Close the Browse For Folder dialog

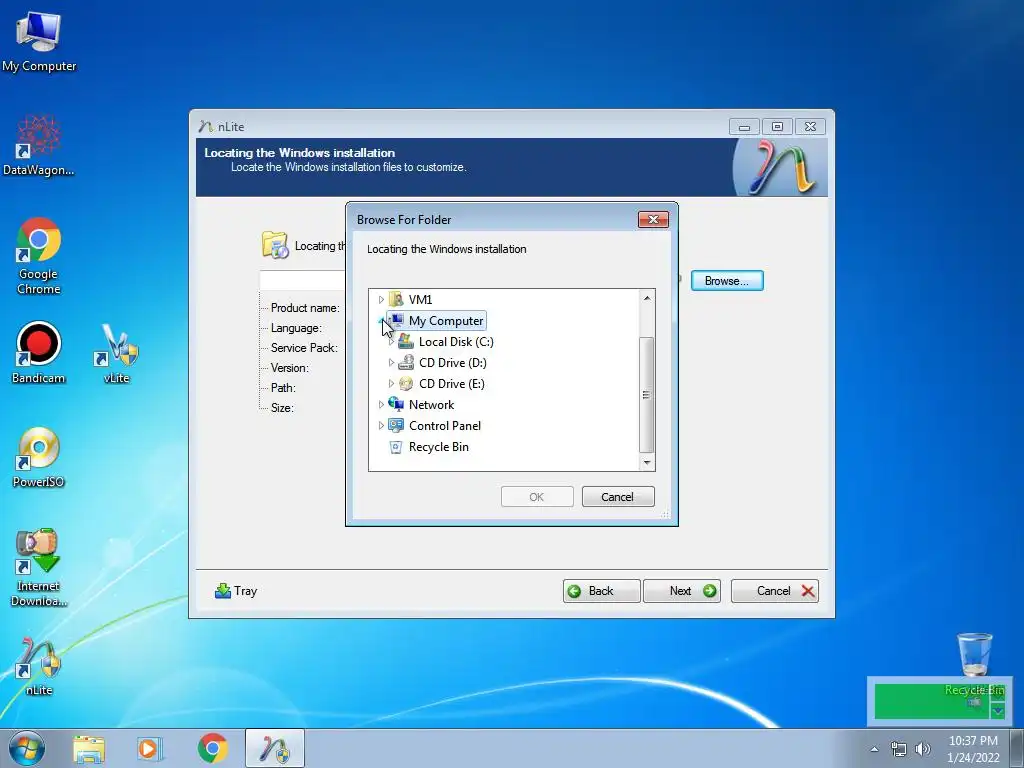[x=653, y=219]
